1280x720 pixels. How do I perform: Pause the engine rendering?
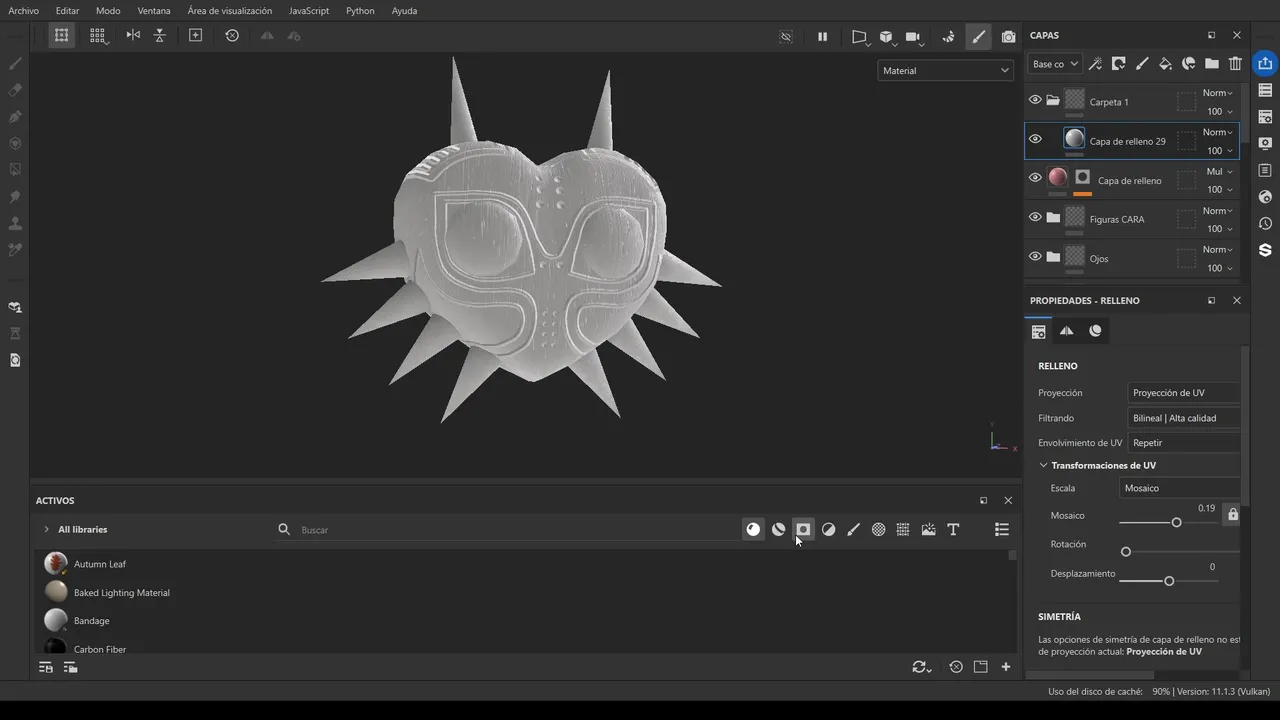[x=822, y=36]
